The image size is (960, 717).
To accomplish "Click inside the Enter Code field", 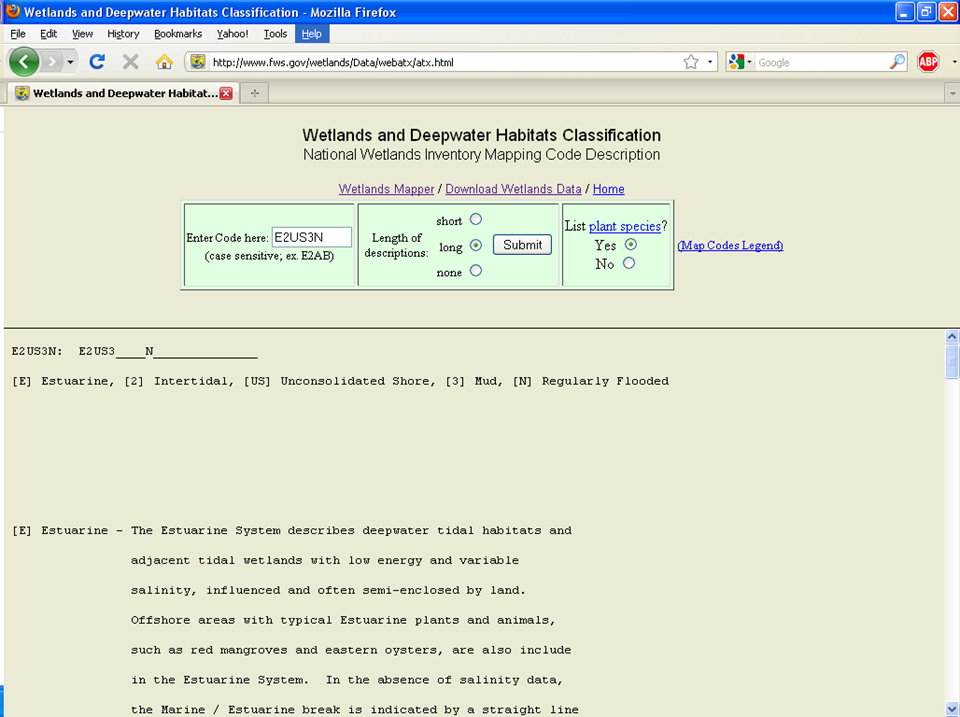I will pyautogui.click(x=312, y=236).
